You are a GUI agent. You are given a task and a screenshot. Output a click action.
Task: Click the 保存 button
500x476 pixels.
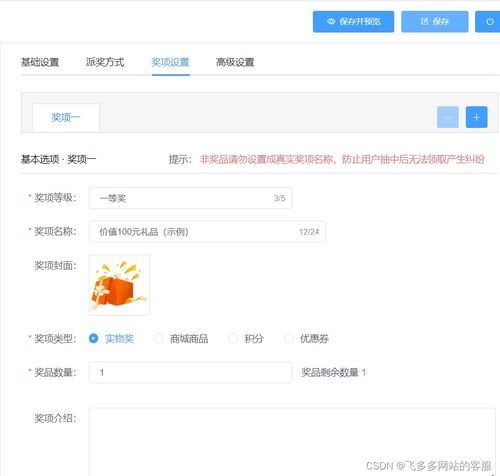(435, 22)
